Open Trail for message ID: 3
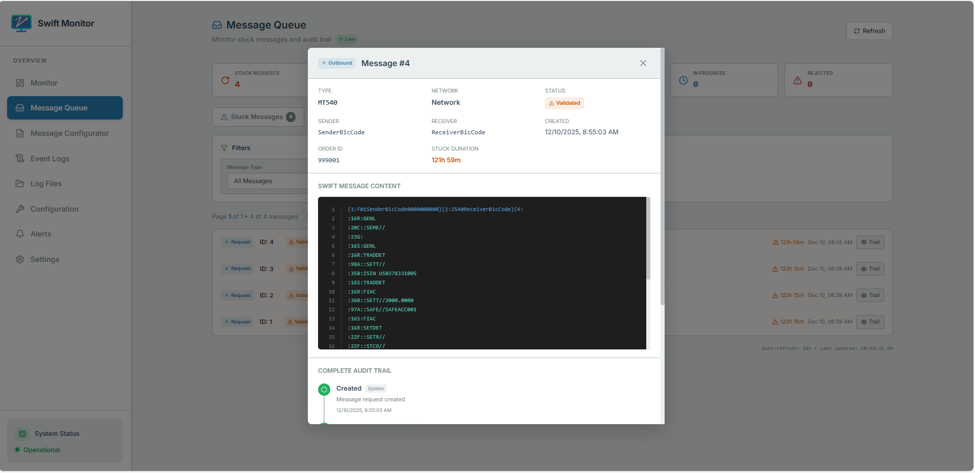975x473 pixels. 869,269
